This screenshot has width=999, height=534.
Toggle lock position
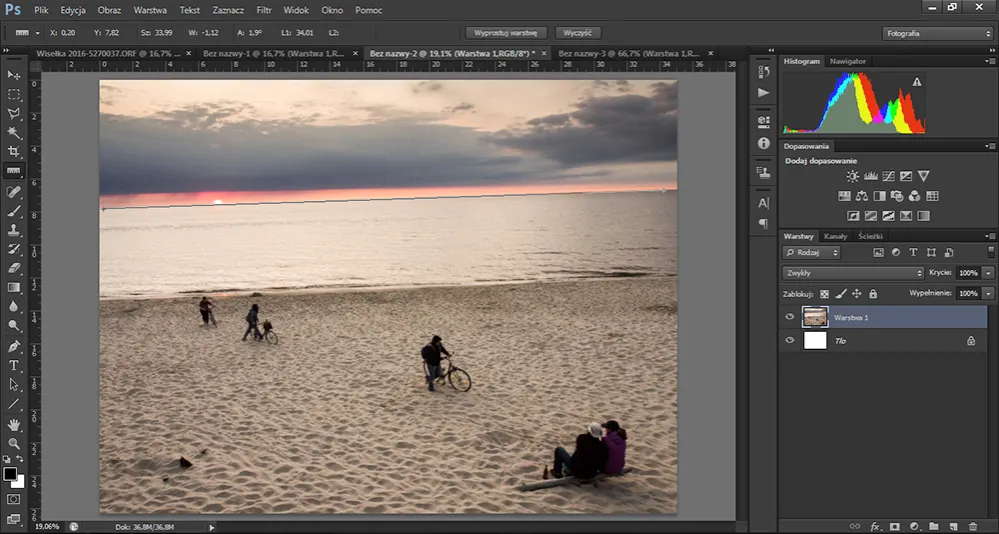(x=857, y=294)
